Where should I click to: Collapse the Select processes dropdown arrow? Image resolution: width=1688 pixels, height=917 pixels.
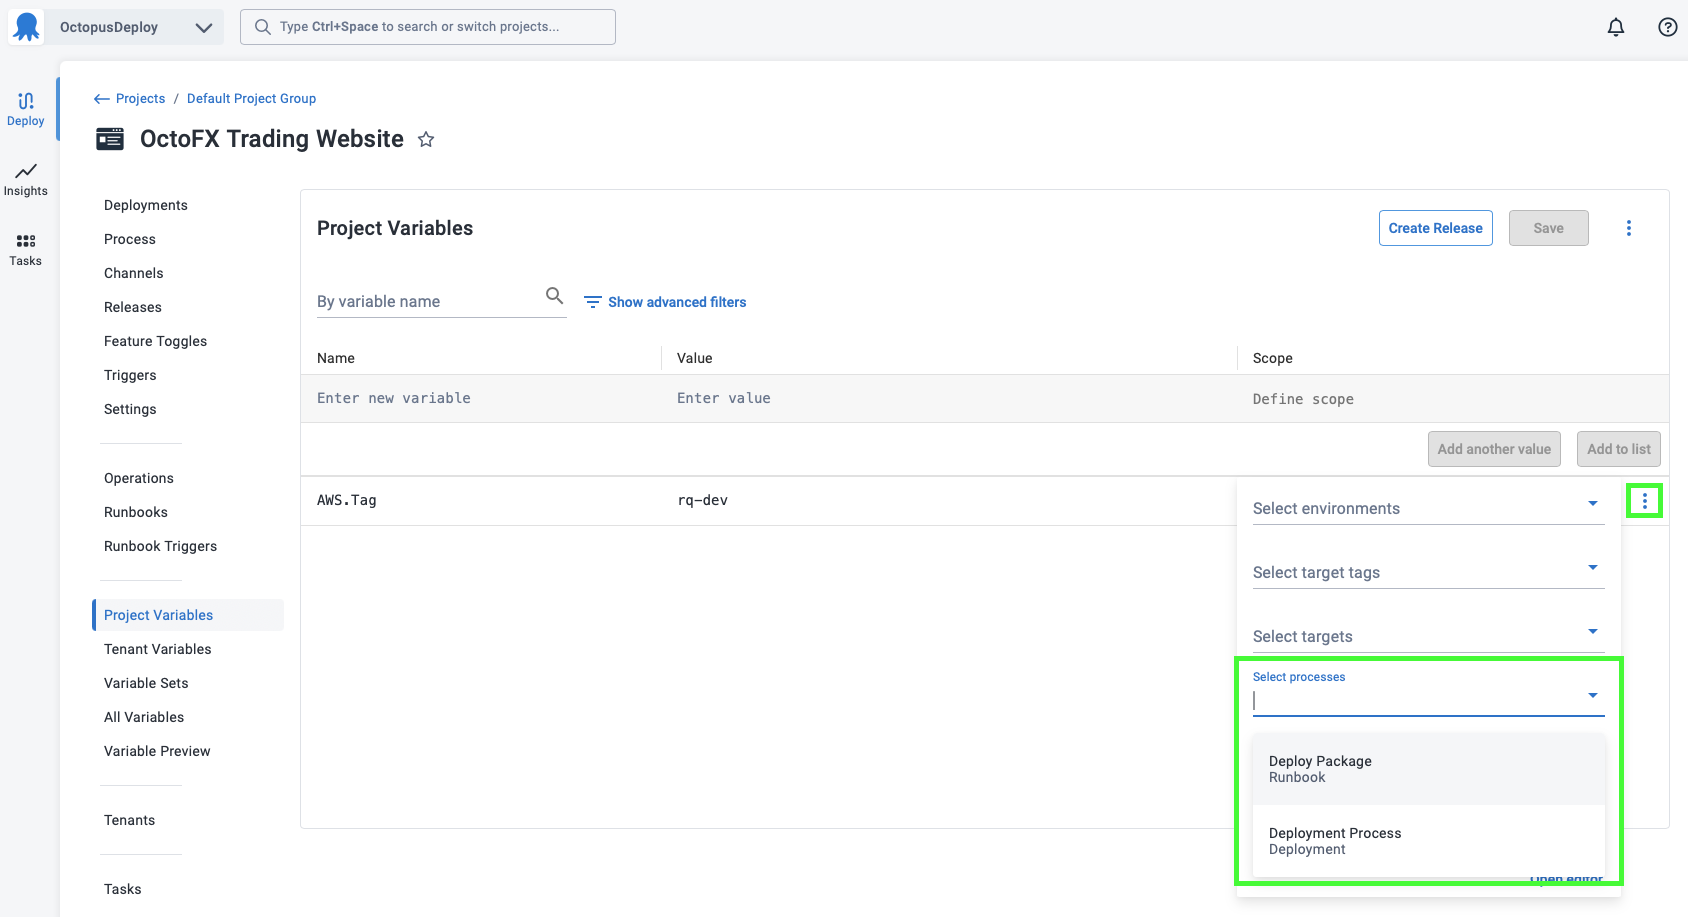point(1593,695)
